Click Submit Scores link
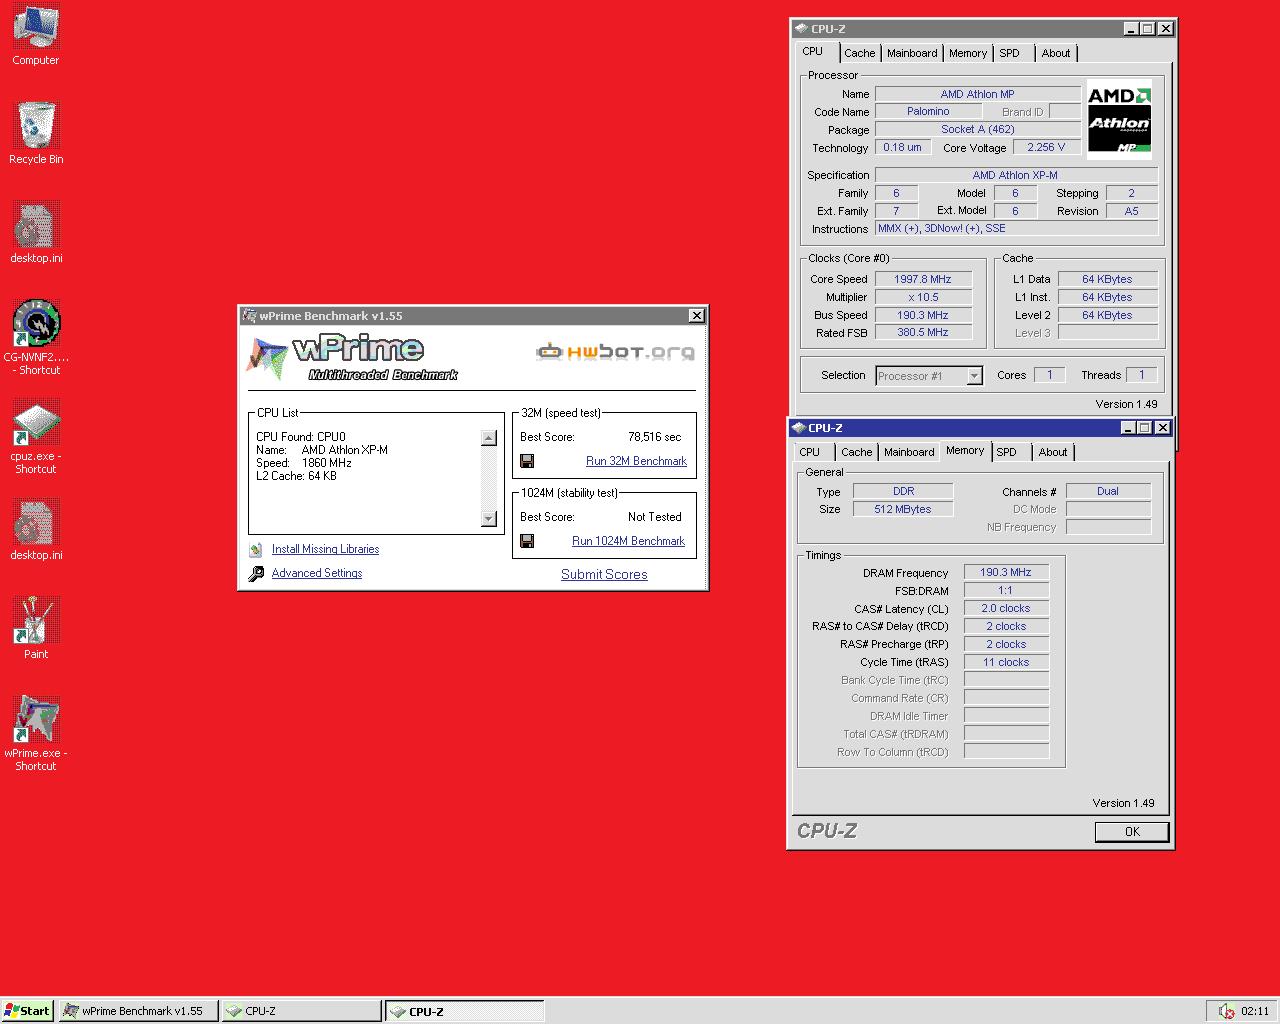This screenshot has height=1024, width=1280. (x=604, y=574)
